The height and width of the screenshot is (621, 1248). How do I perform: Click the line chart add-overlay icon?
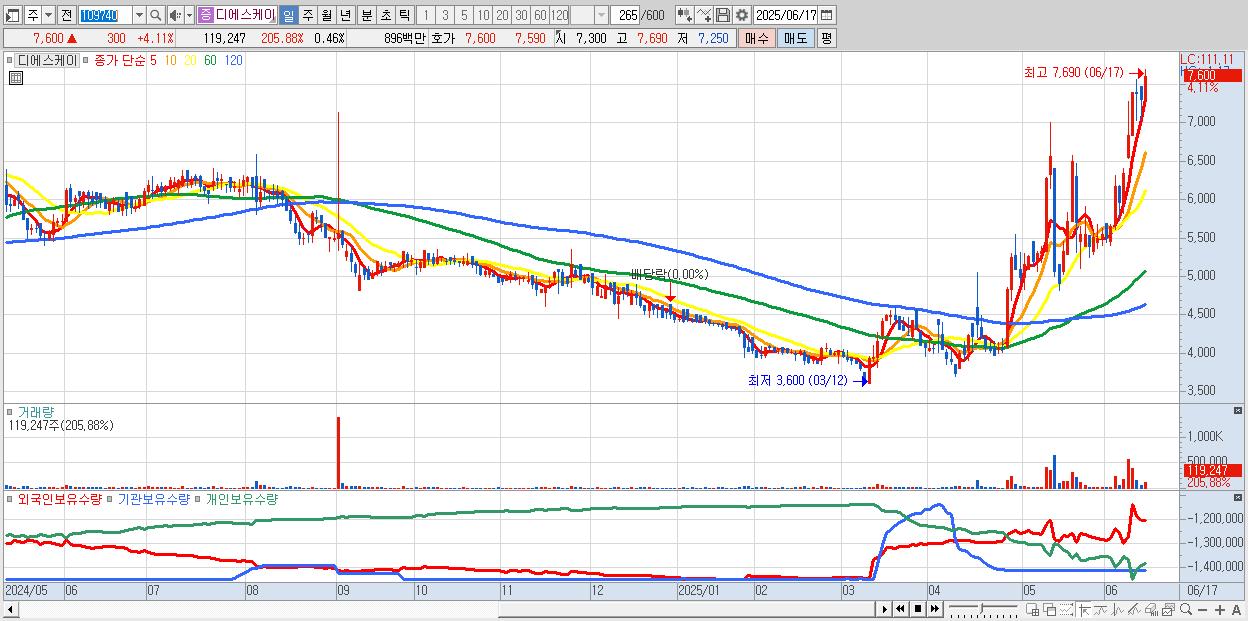704,15
